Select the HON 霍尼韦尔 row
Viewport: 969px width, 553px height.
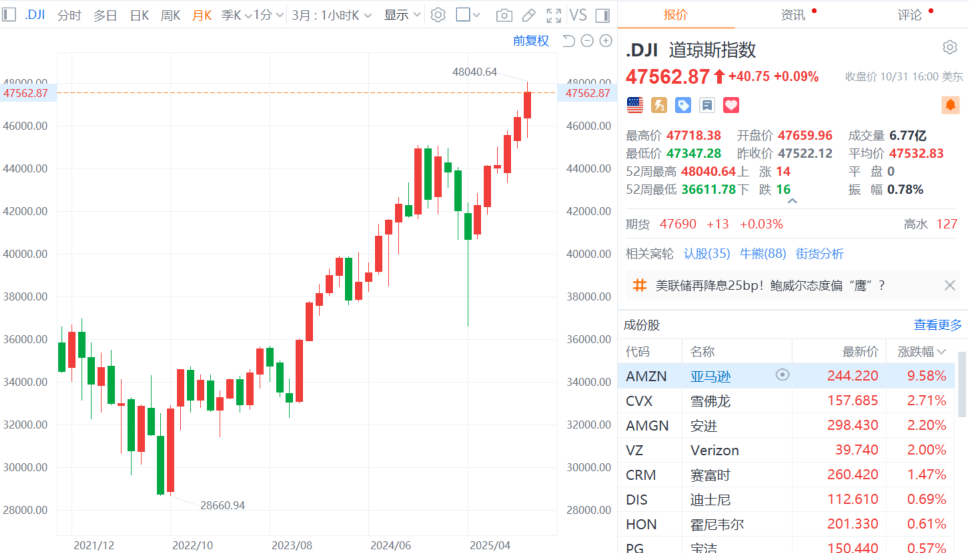787,524
